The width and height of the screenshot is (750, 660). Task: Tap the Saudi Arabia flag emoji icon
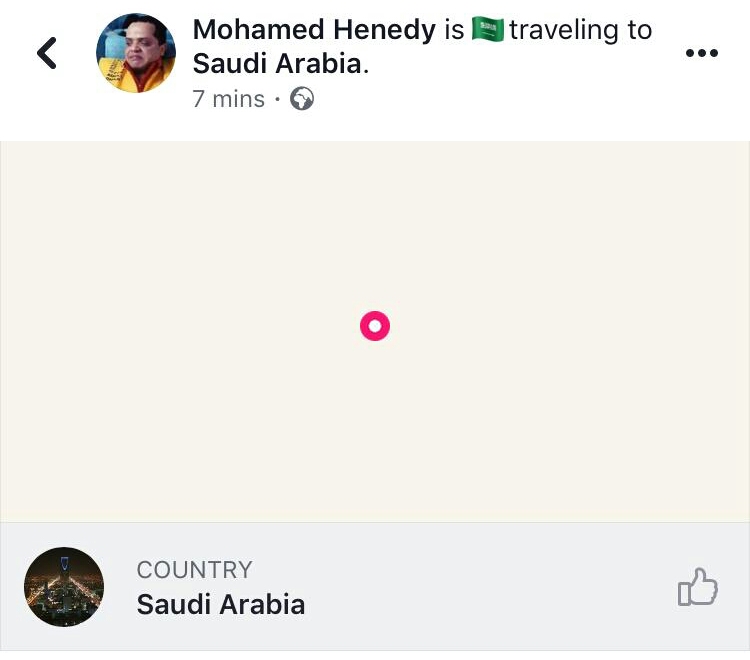tap(487, 30)
